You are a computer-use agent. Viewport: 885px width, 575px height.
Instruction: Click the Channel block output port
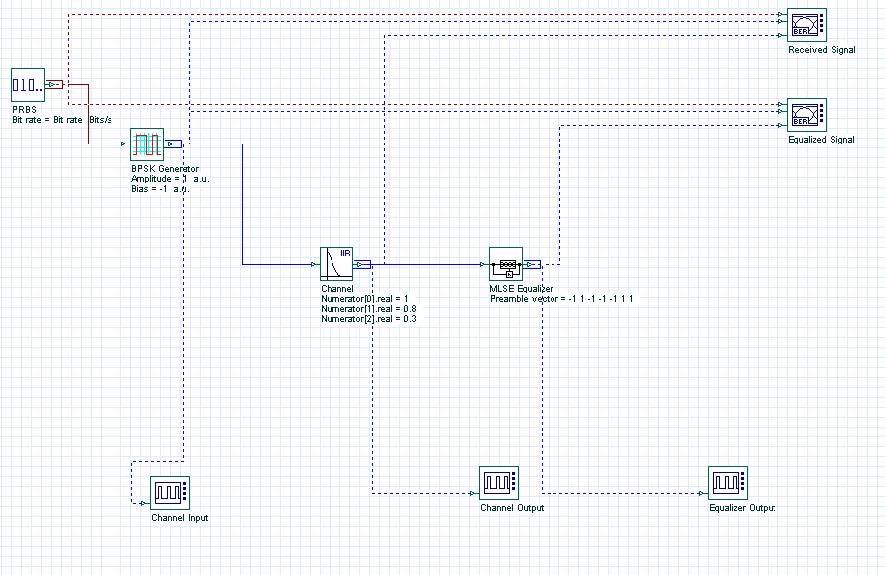[x=362, y=265]
